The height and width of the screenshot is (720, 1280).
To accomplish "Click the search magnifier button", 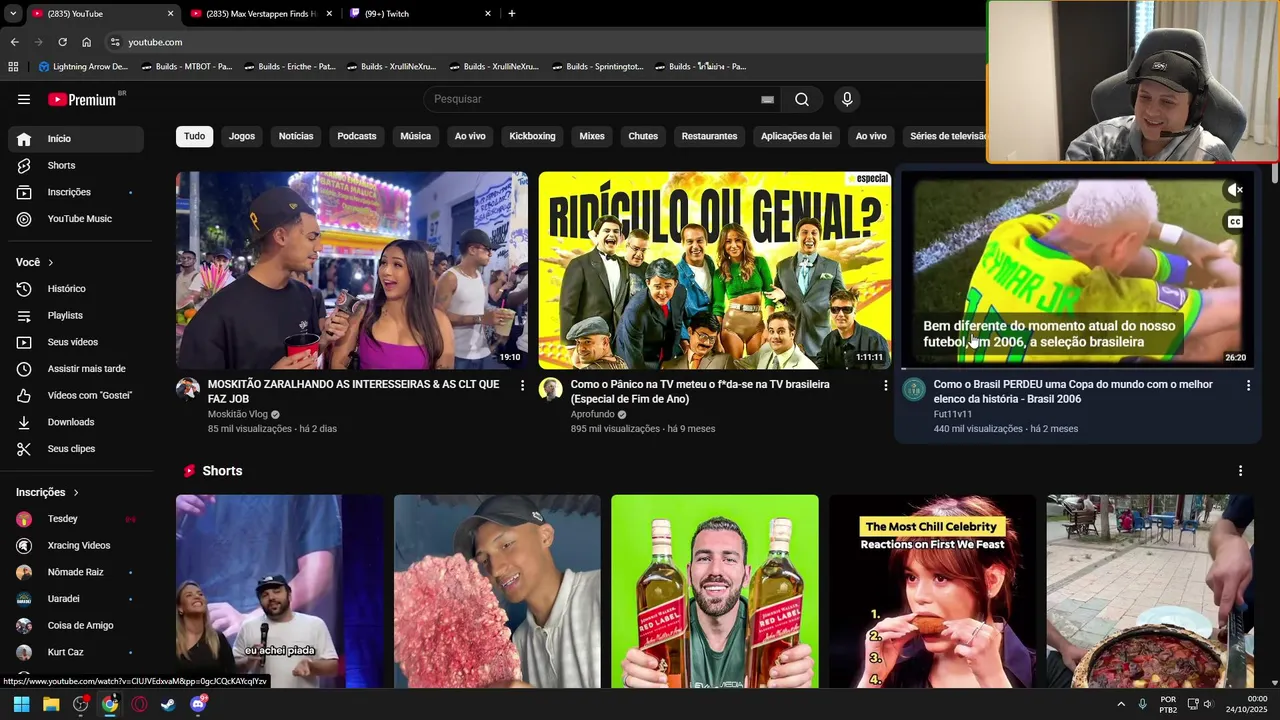I will click(x=802, y=99).
